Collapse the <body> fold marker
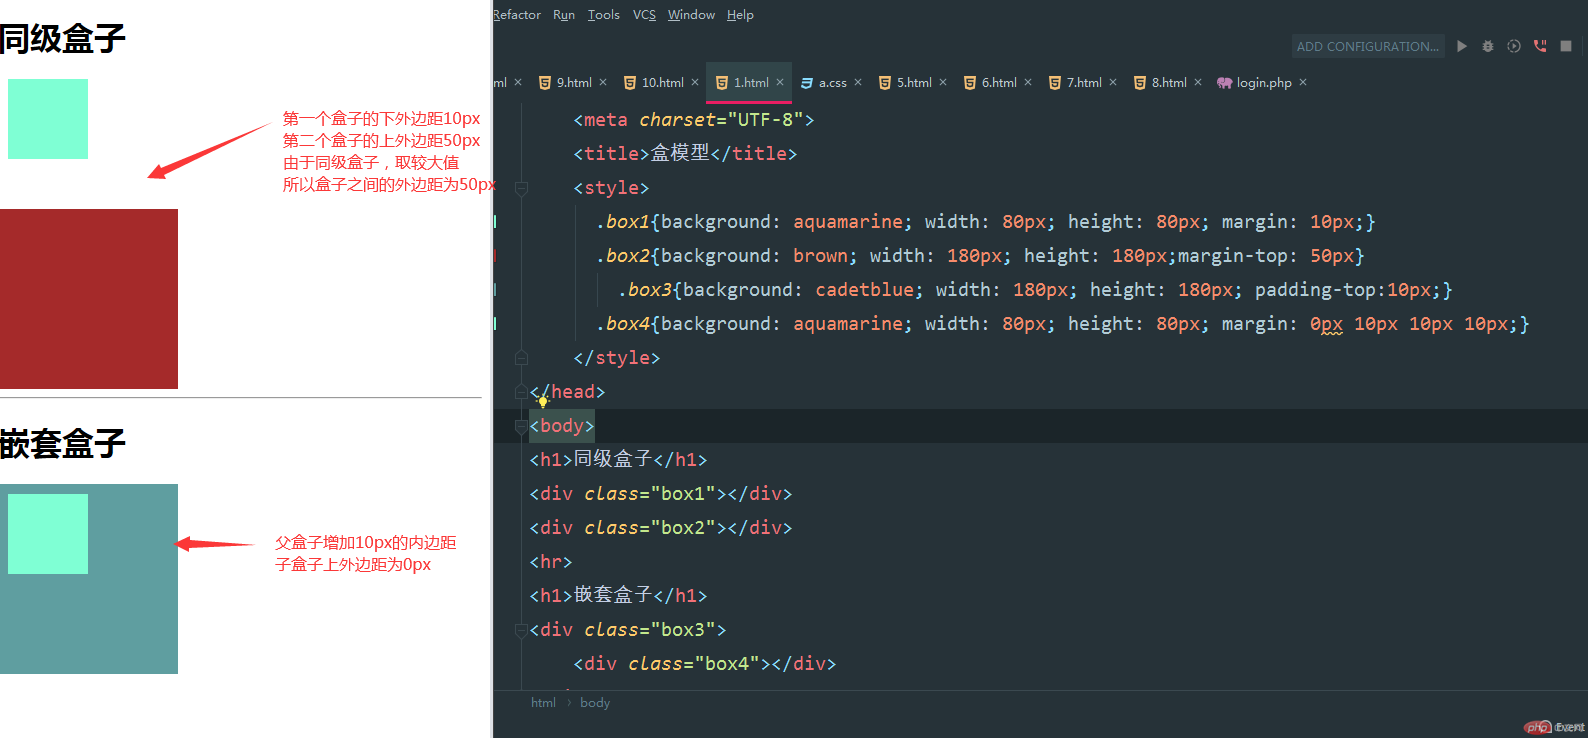 click(521, 427)
